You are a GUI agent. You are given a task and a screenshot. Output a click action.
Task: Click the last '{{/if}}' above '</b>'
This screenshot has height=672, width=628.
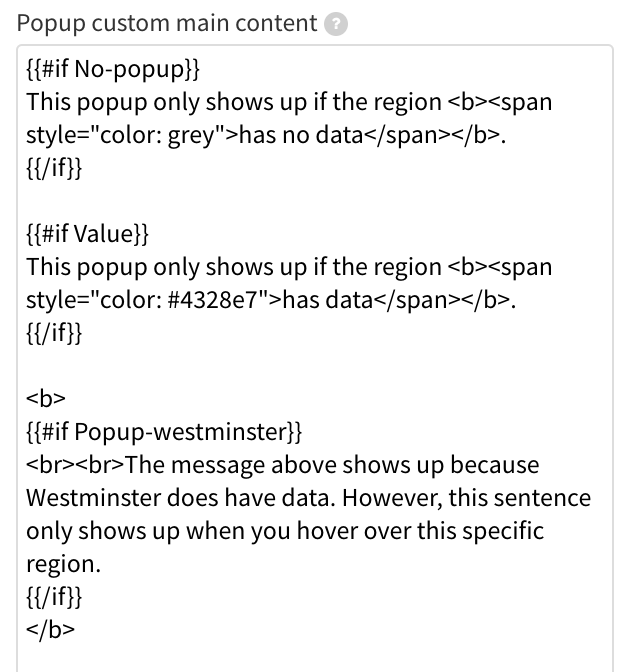[54, 596]
